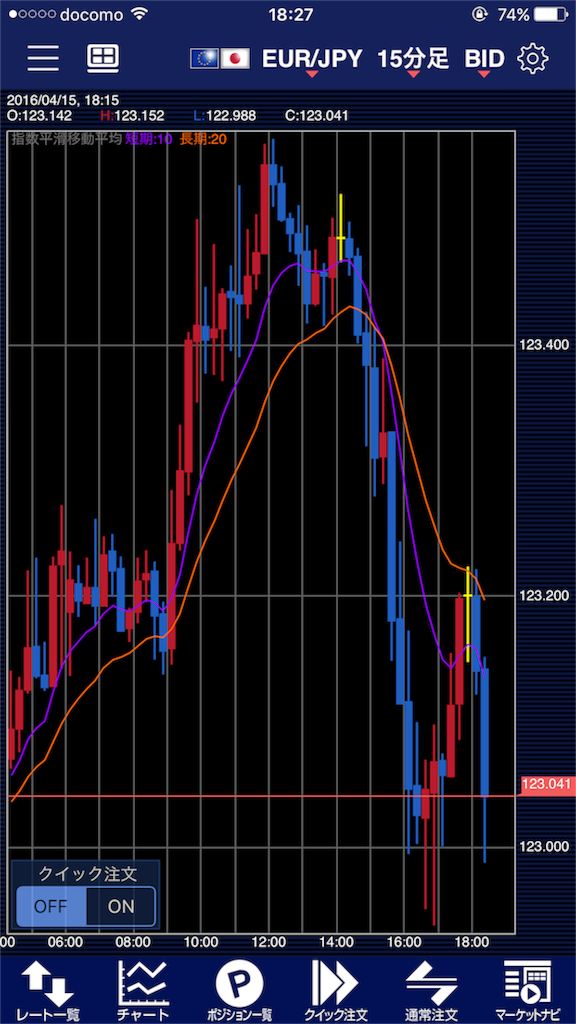
Task: Switch BID price type dropdown
Action: (x=485, y=61)
